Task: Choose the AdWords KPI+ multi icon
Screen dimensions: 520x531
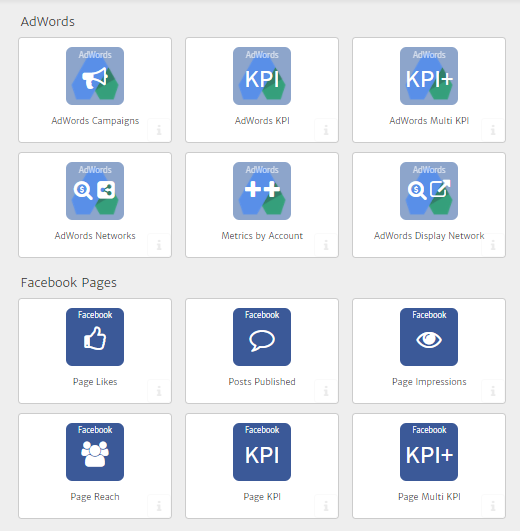Action: coord(429,76)
